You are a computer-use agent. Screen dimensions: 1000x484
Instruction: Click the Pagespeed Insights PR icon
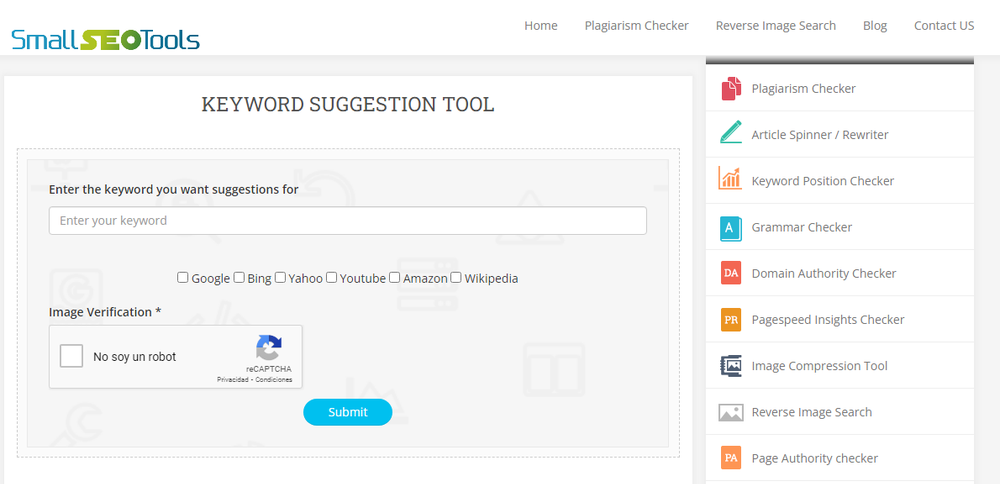point(731,320)
